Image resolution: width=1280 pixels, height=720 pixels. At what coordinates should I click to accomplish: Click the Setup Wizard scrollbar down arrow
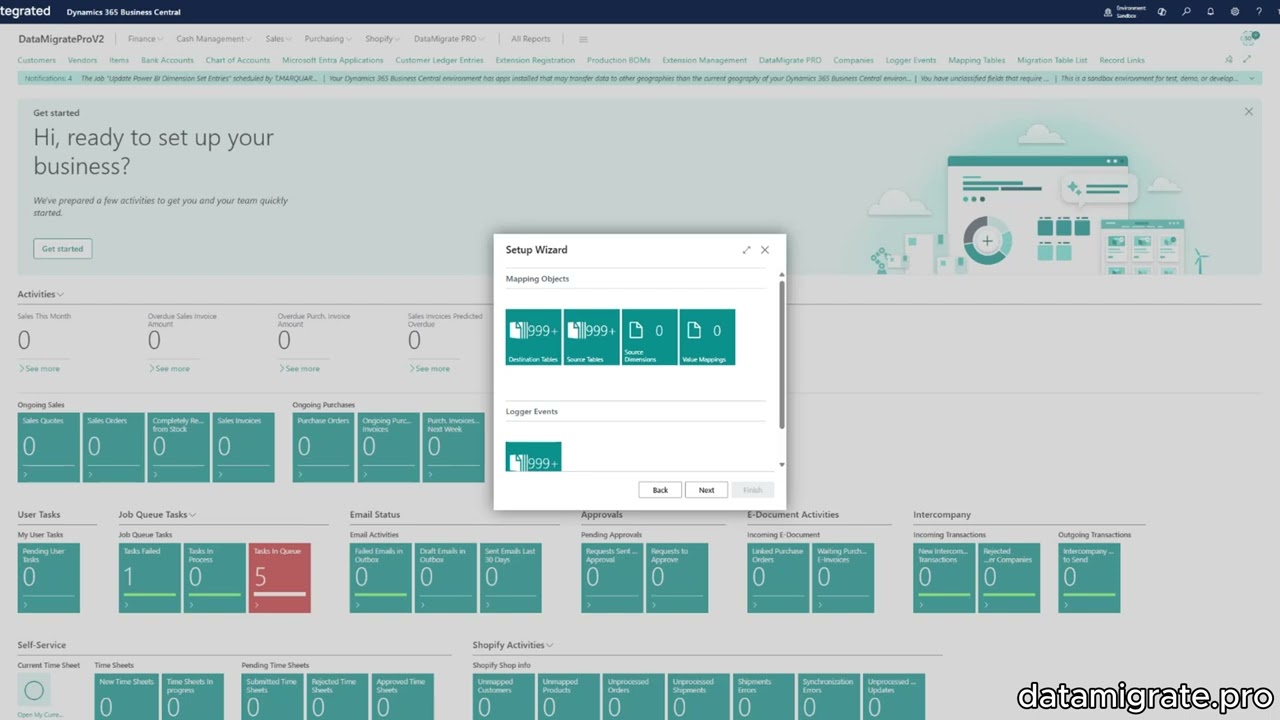781,465
